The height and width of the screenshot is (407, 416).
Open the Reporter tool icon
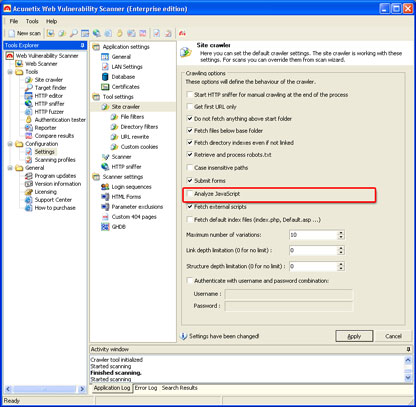tap(29, 128)
